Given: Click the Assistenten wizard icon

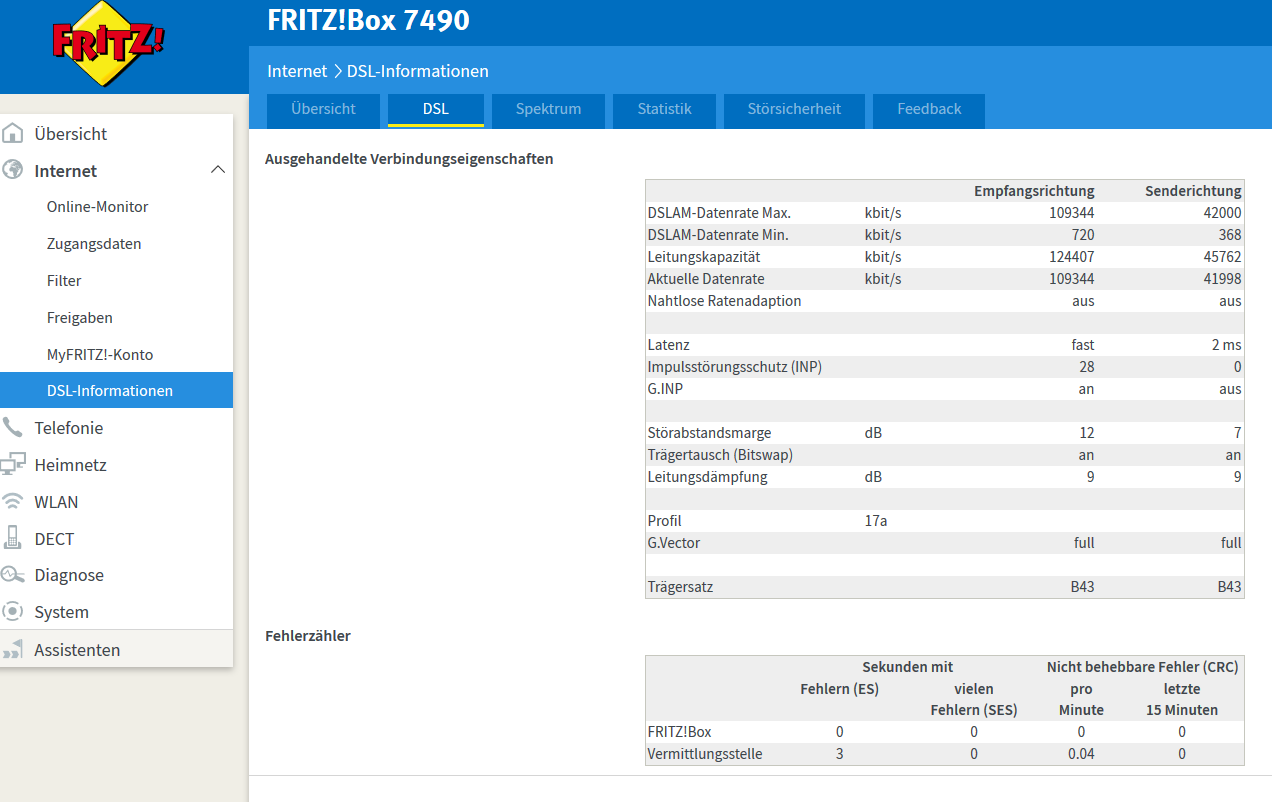Looking at the screenshot, I should tap(13, 650).
